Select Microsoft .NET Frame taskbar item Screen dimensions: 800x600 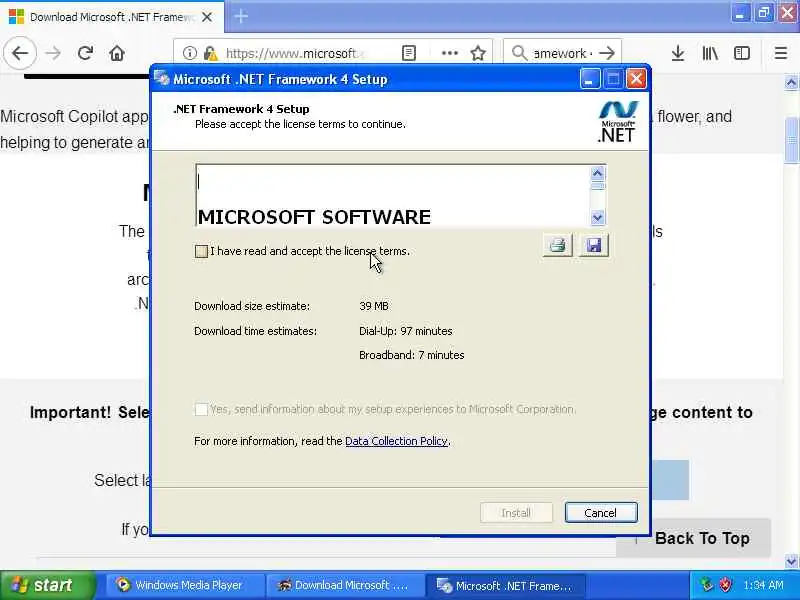coord(505,586)
